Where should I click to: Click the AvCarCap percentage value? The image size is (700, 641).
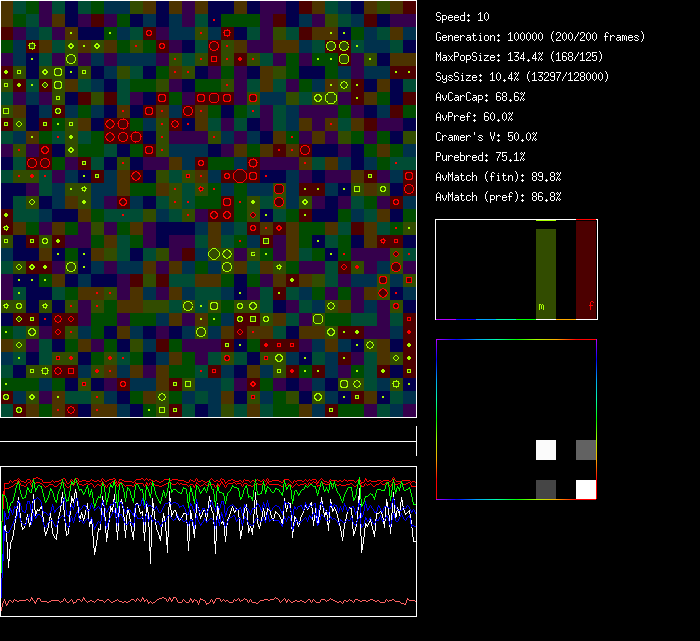tap(510, 97)
